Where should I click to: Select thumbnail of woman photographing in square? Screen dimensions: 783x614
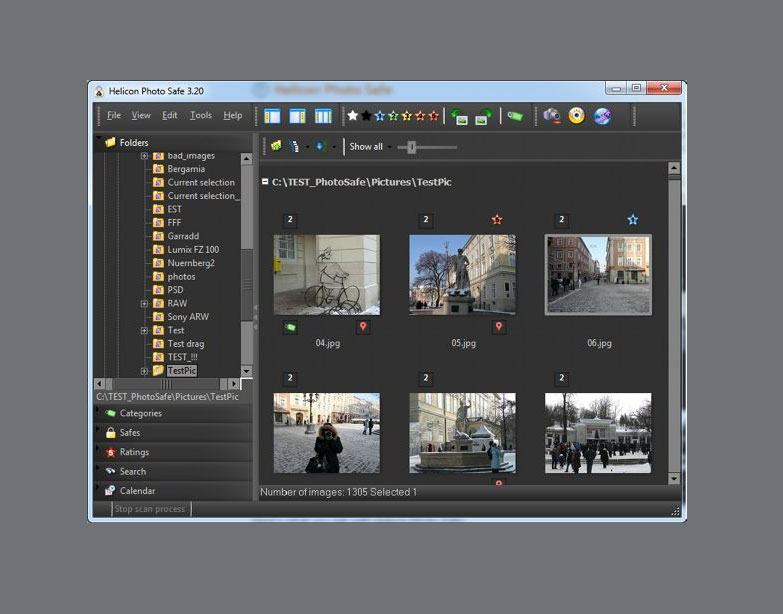(327, 433)
